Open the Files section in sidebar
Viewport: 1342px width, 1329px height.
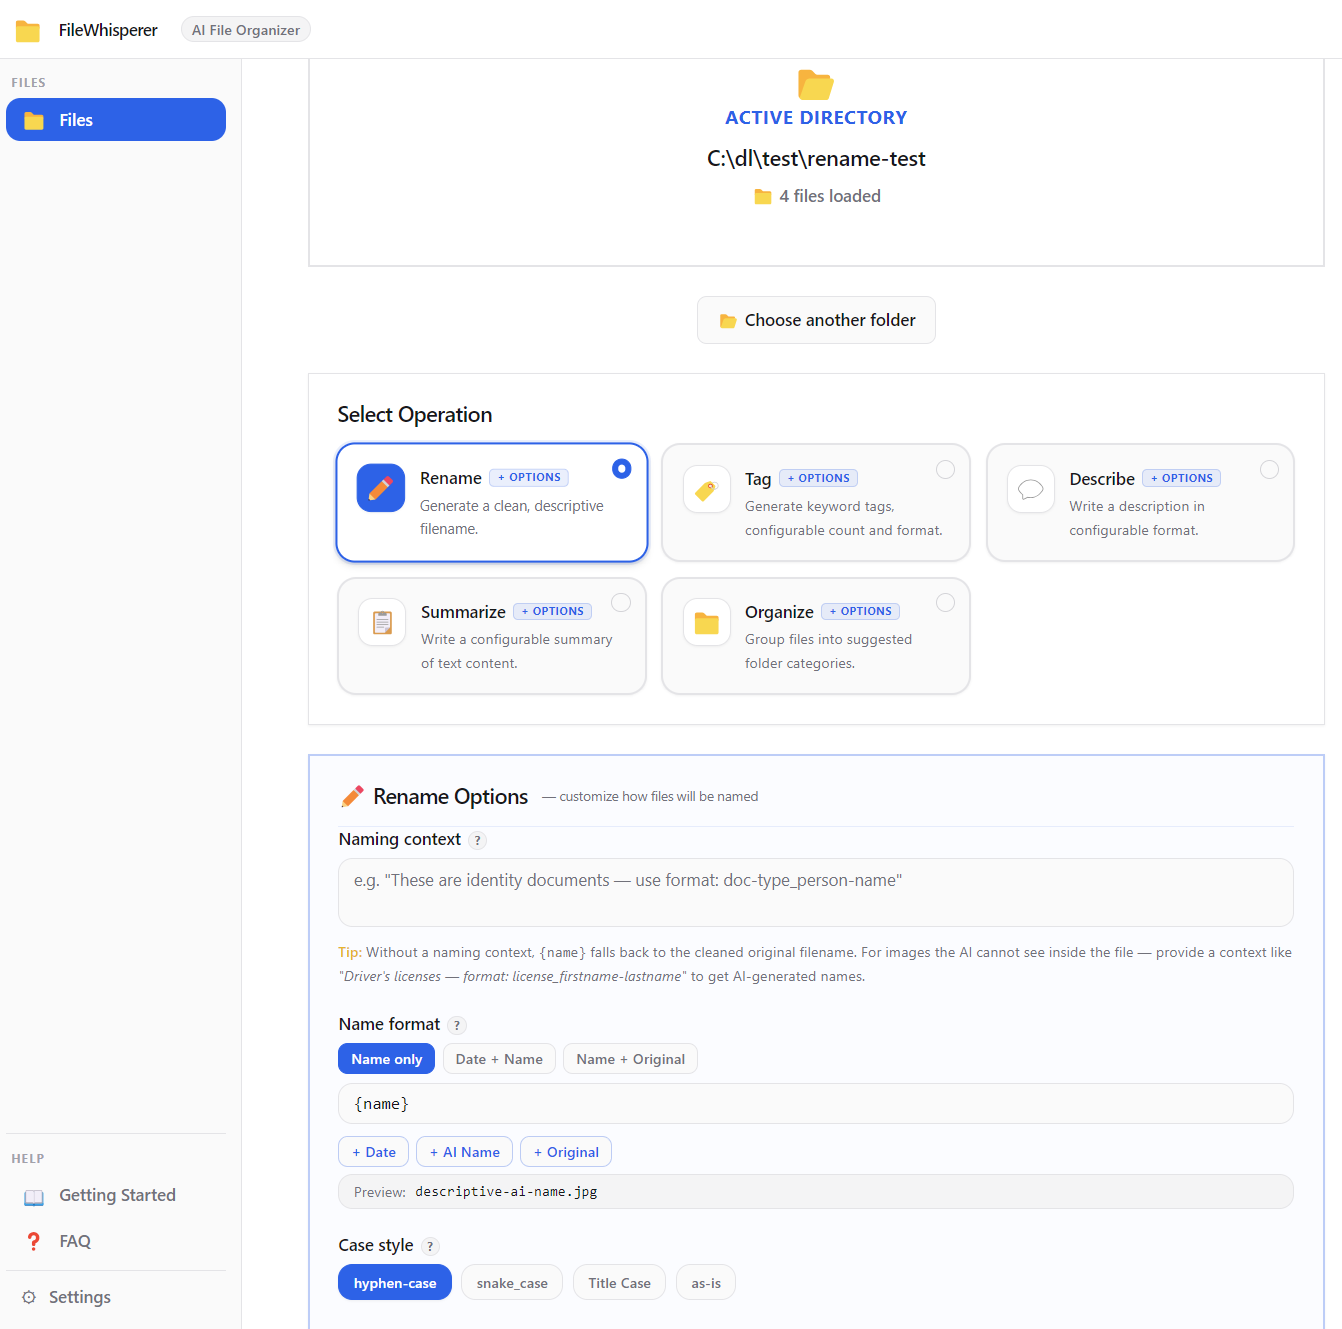[x=116, y=120]
